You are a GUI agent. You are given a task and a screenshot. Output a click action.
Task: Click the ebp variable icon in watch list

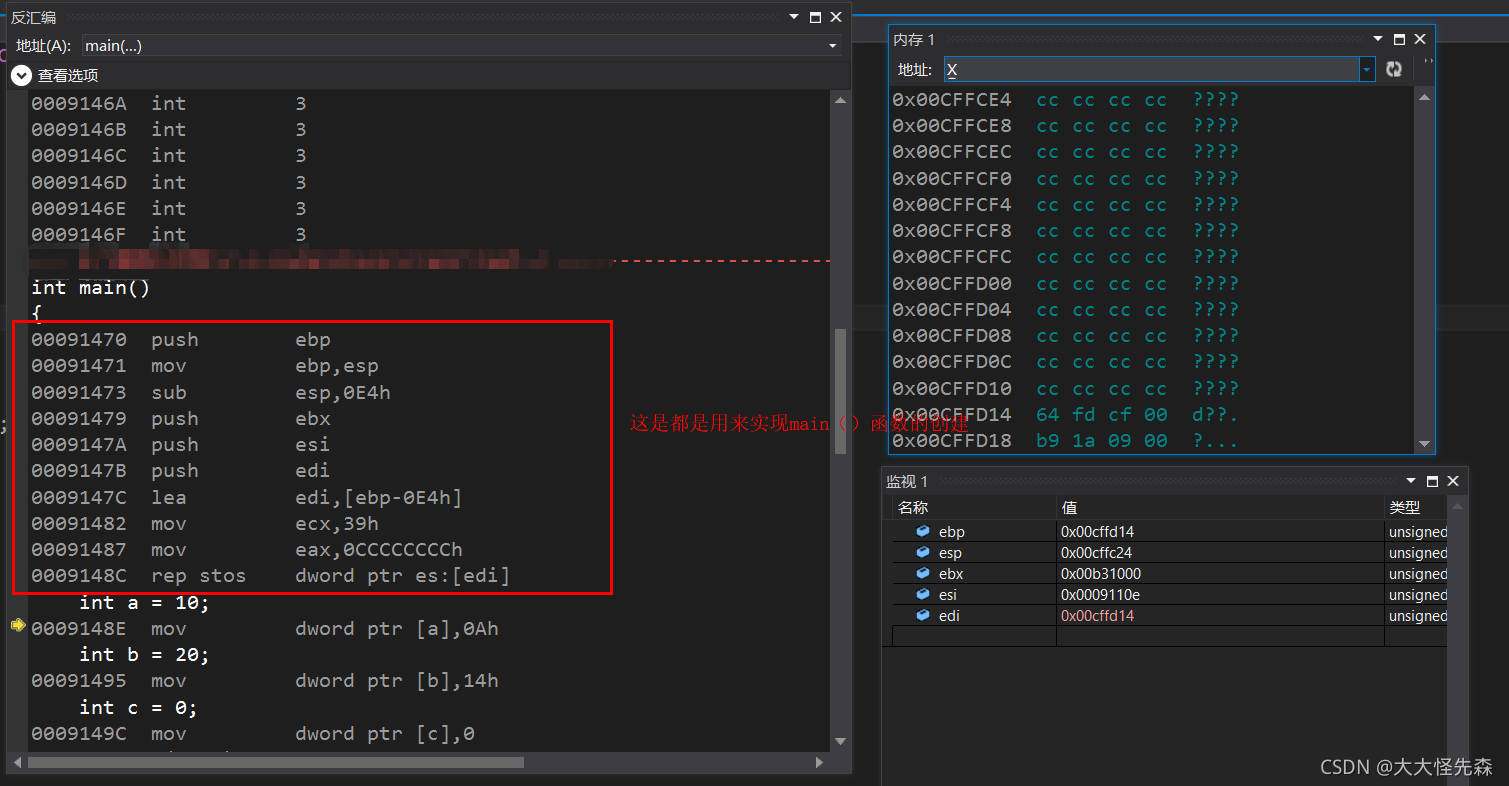(x=923, y=531)
